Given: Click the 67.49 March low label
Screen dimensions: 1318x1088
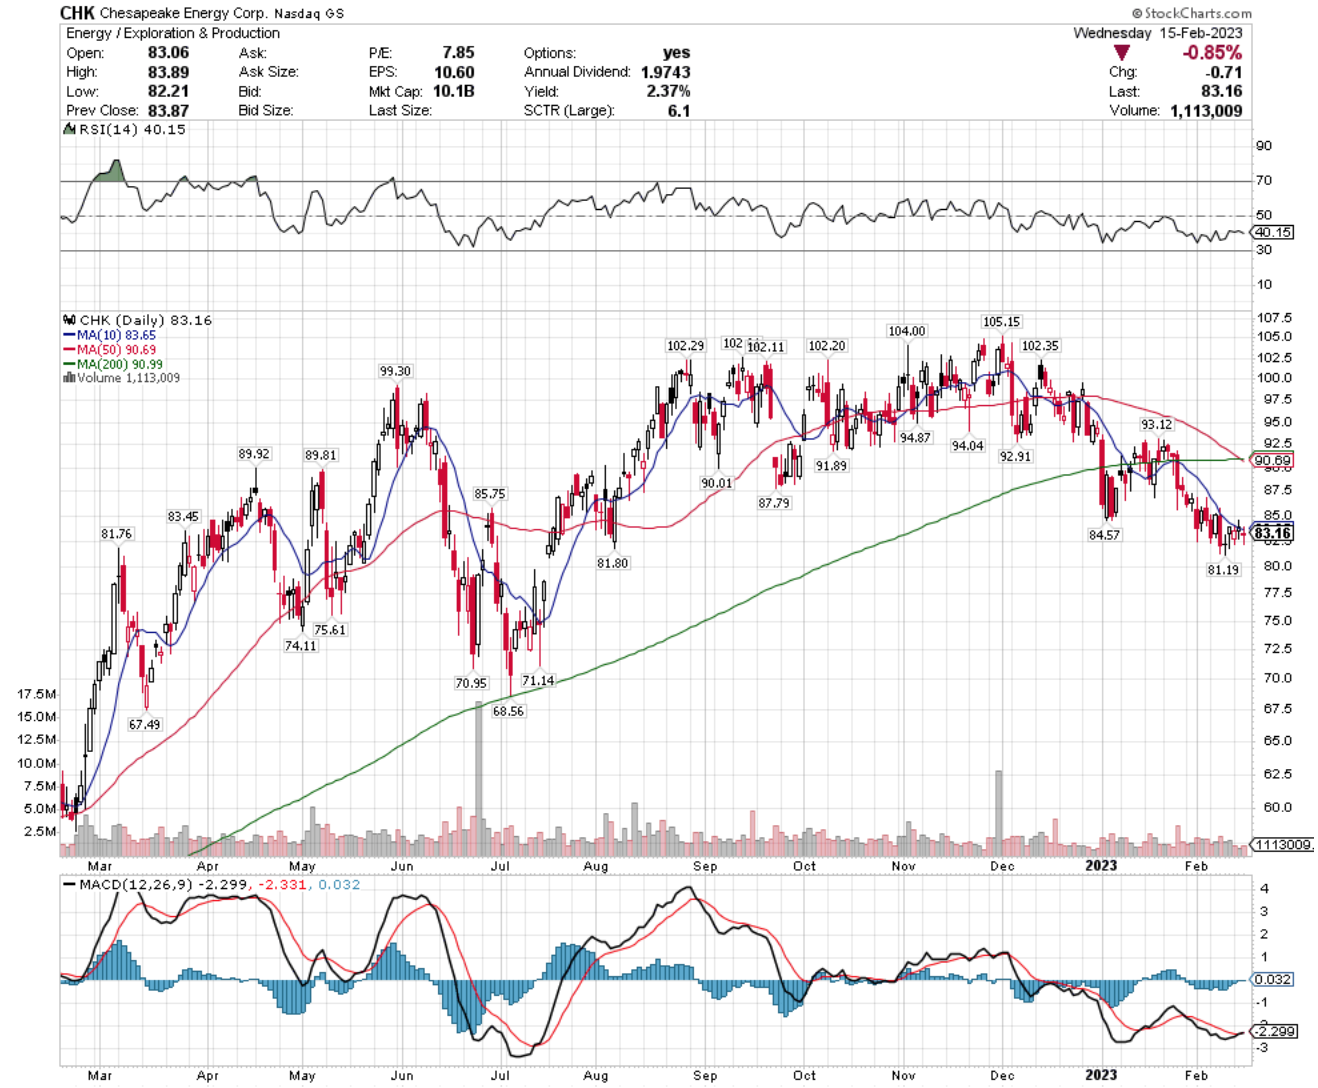Looking at the screenshot, I should pos(144,725).
